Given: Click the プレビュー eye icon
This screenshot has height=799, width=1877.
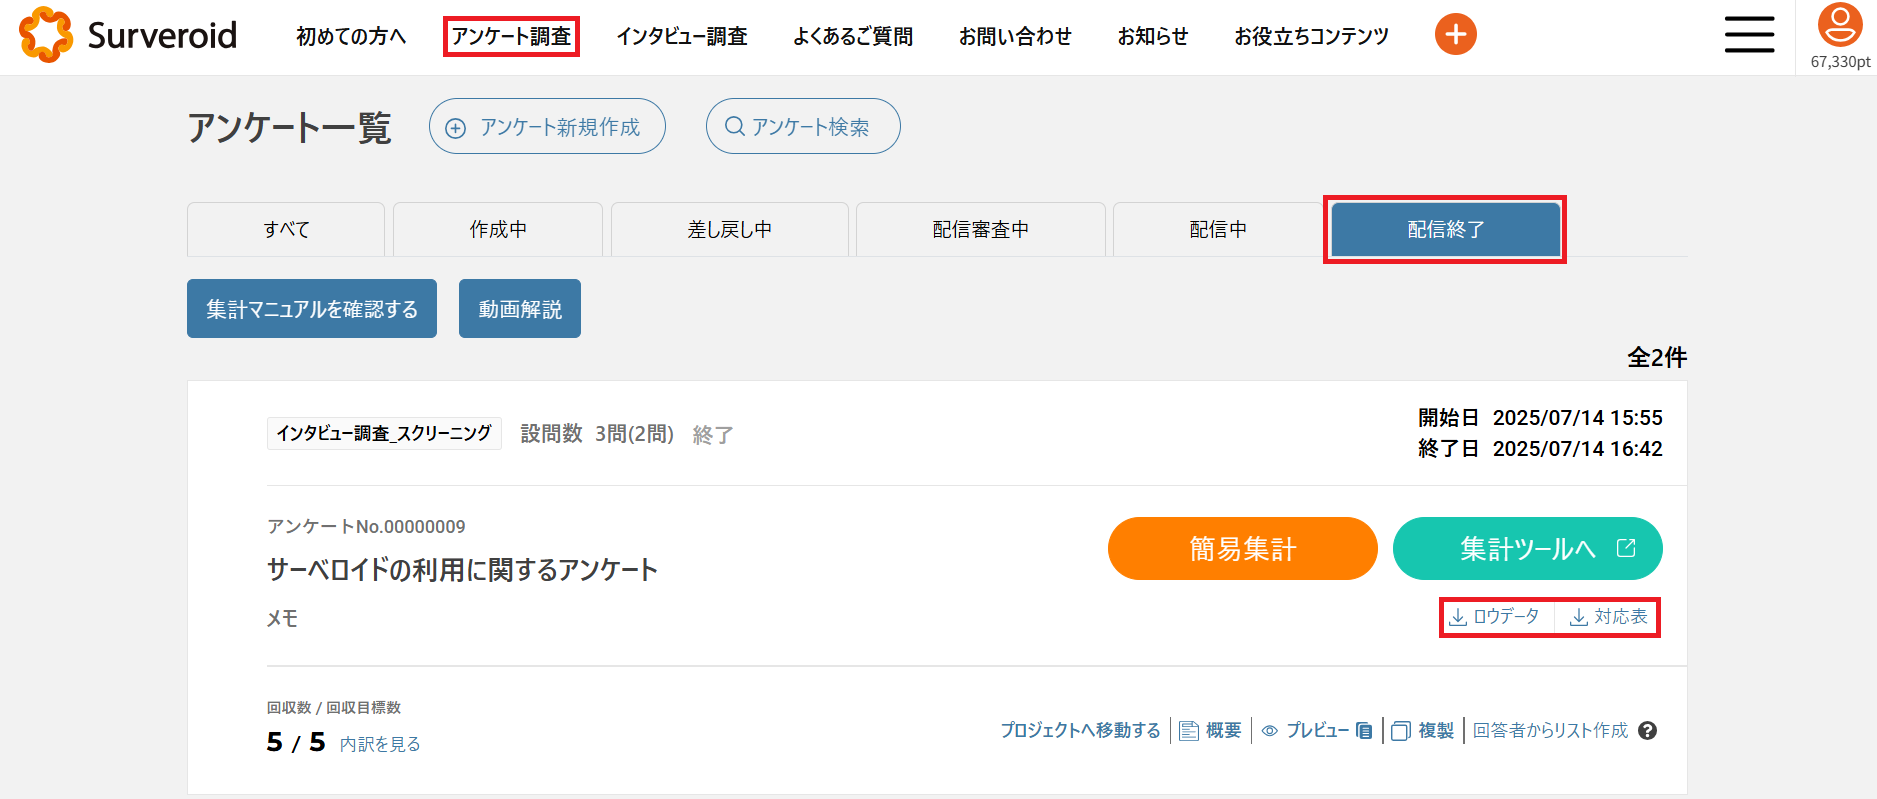Looking at the screenshot, I should 1270,731.
